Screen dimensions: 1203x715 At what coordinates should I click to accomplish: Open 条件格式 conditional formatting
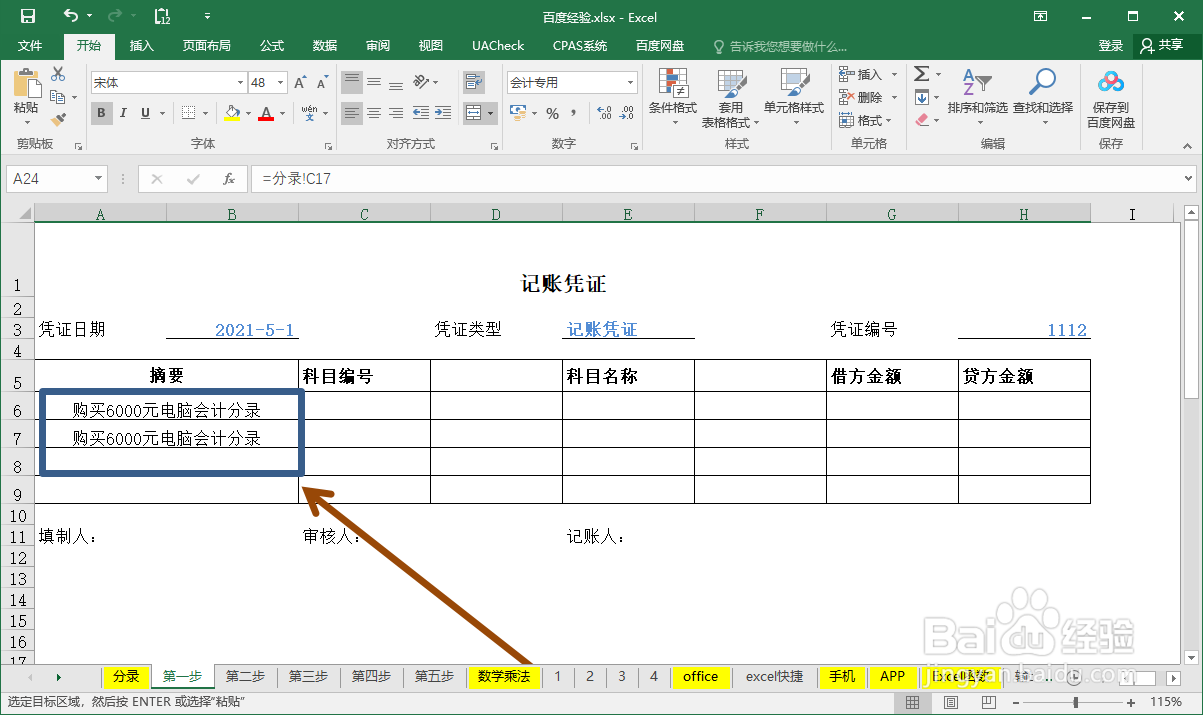[x=673, y=98]
